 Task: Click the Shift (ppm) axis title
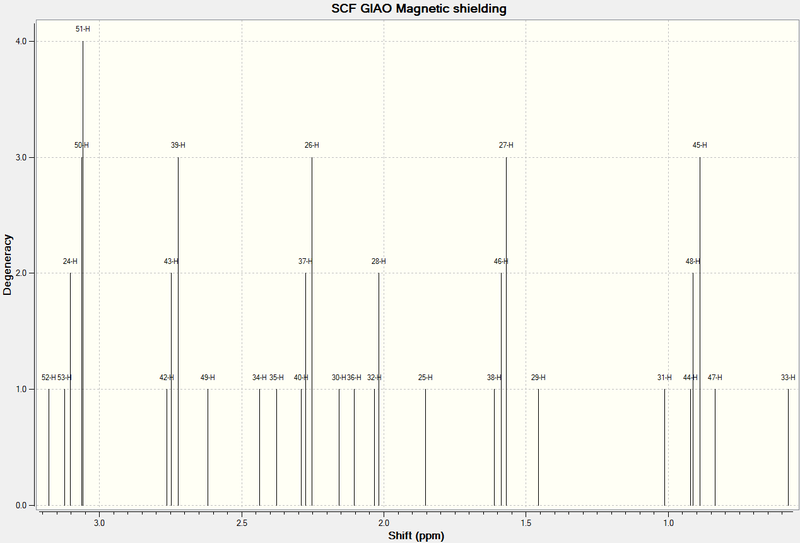(x=416, y=536)
